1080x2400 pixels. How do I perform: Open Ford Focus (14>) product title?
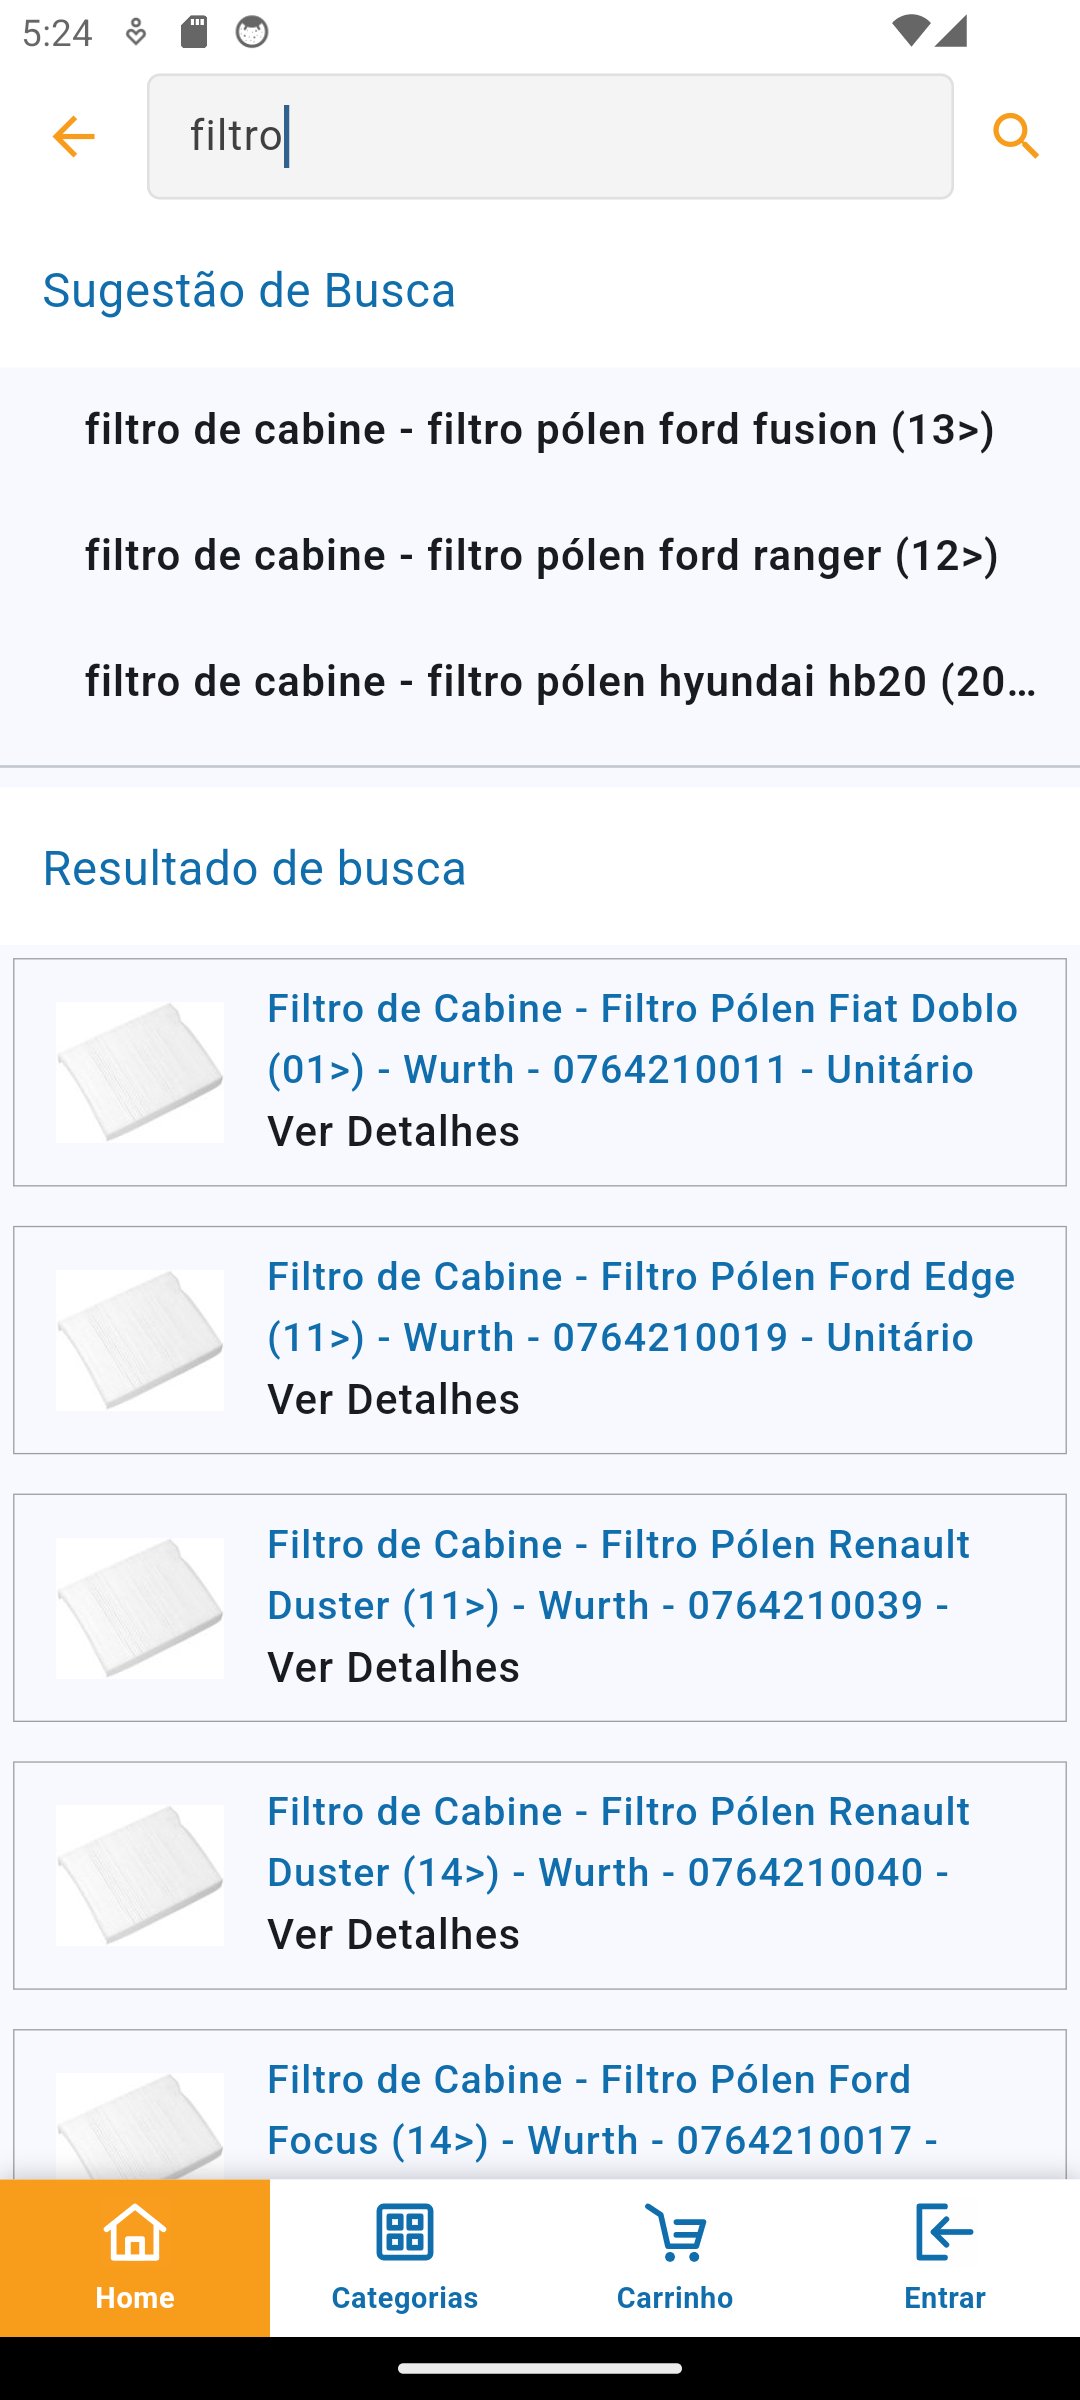[x=600, y=2109]
